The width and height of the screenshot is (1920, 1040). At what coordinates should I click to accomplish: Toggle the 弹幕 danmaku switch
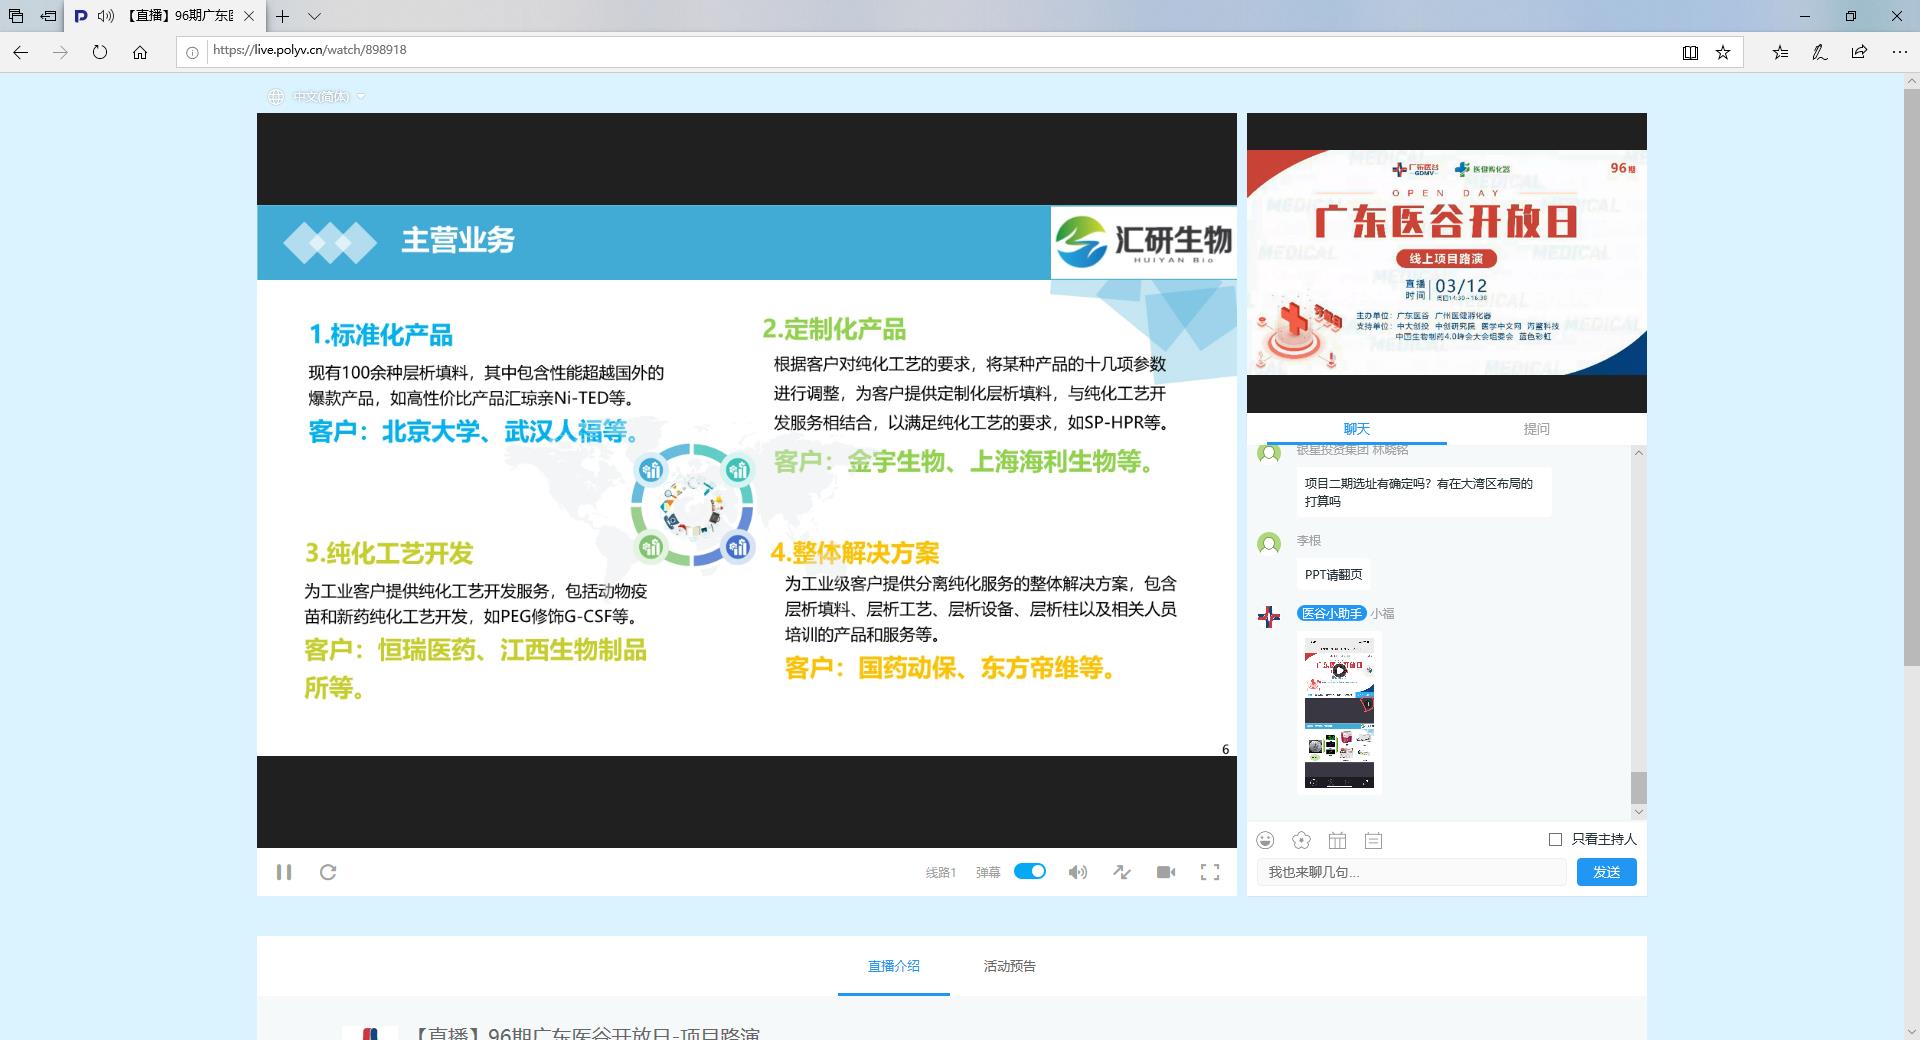coord(1029,871)
